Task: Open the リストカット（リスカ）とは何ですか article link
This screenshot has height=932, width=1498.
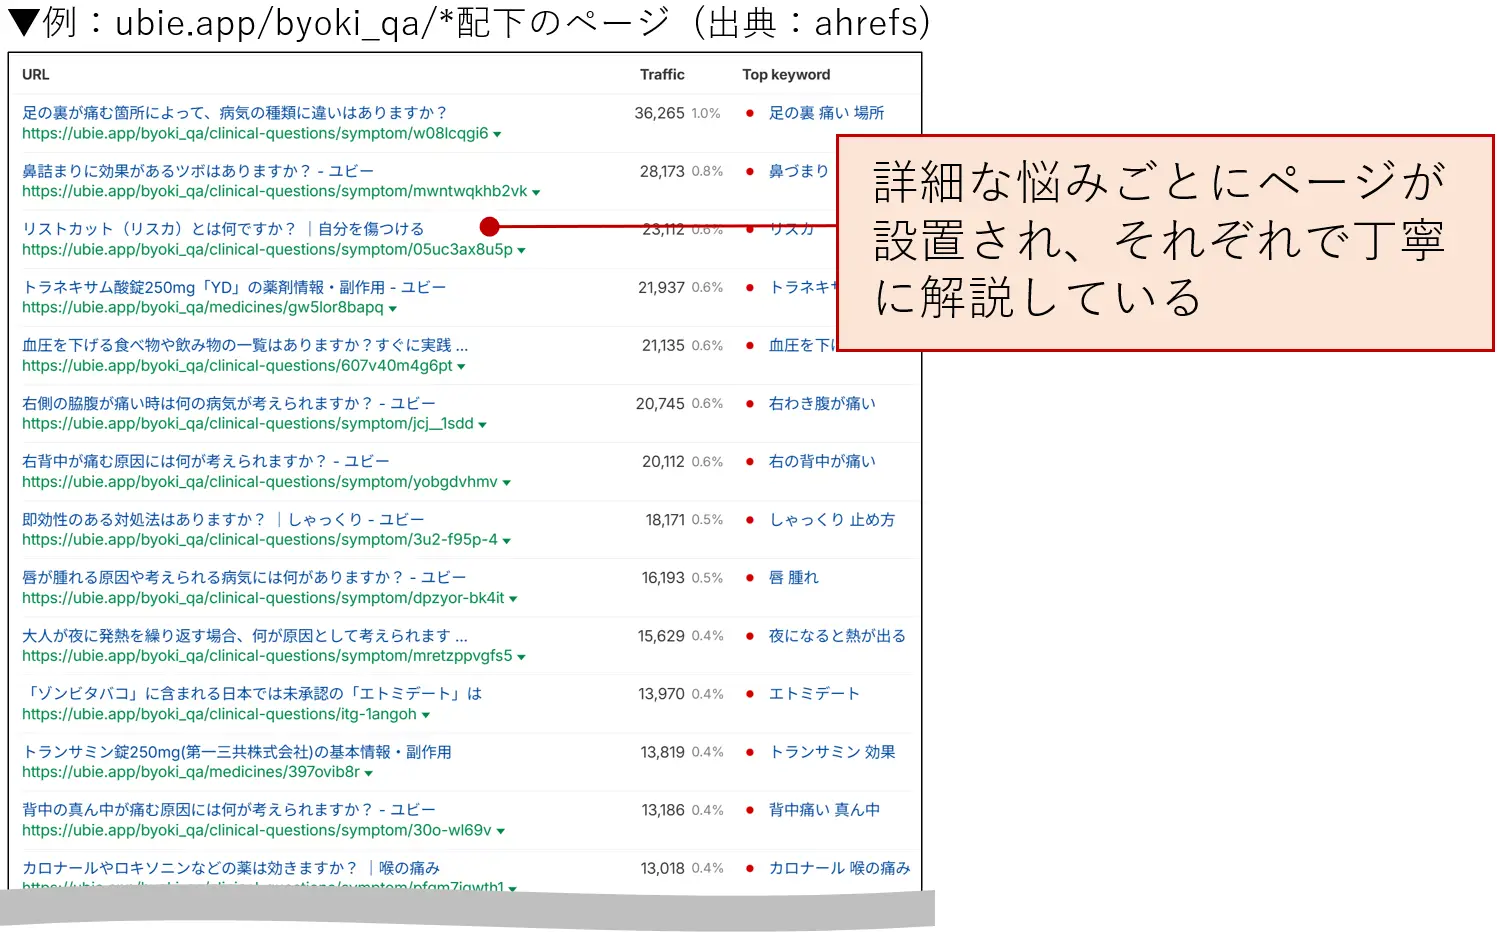Action: pos(224,228)
